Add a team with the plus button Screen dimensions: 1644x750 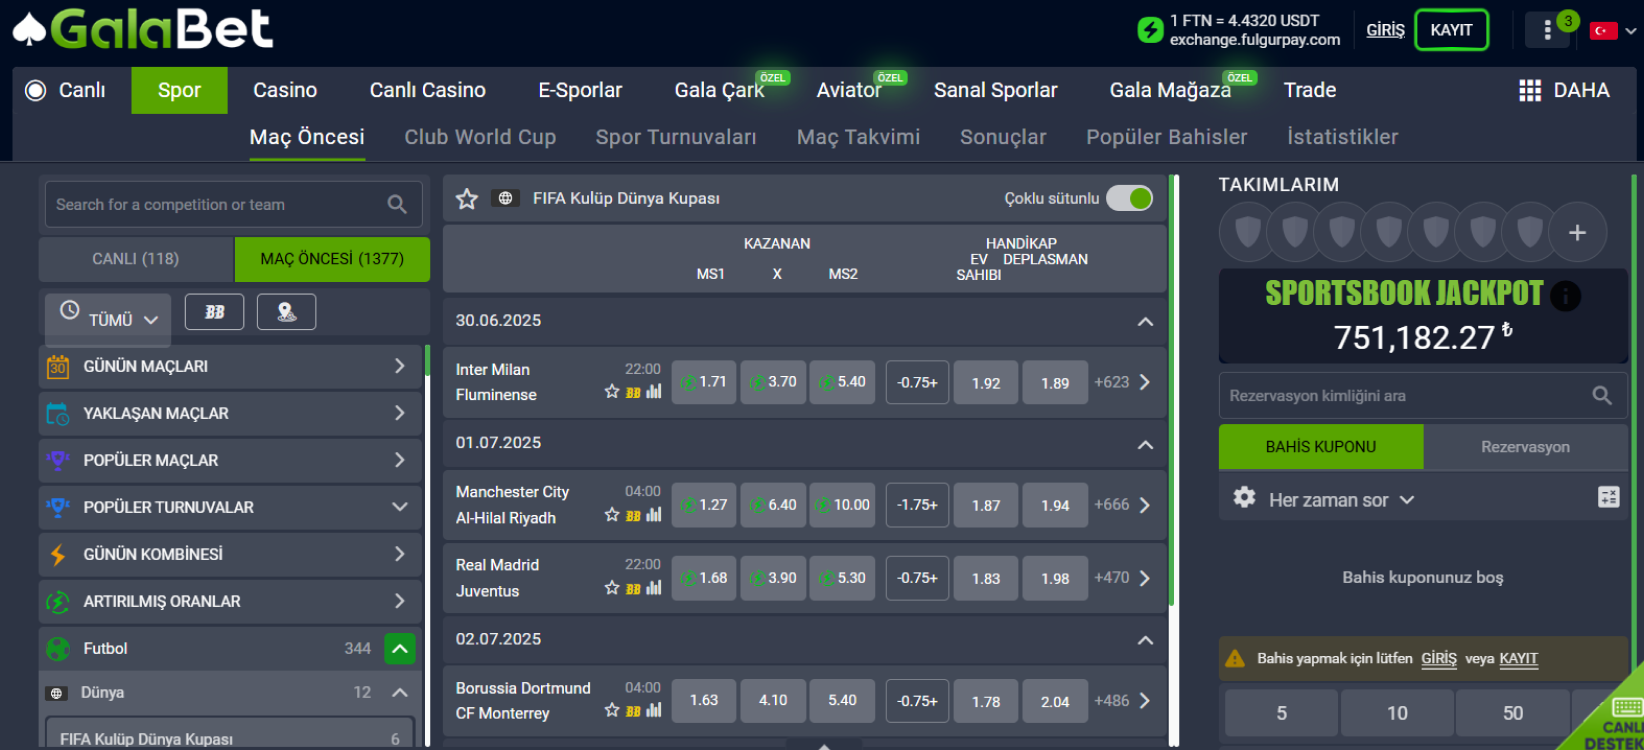(1578, 233)
